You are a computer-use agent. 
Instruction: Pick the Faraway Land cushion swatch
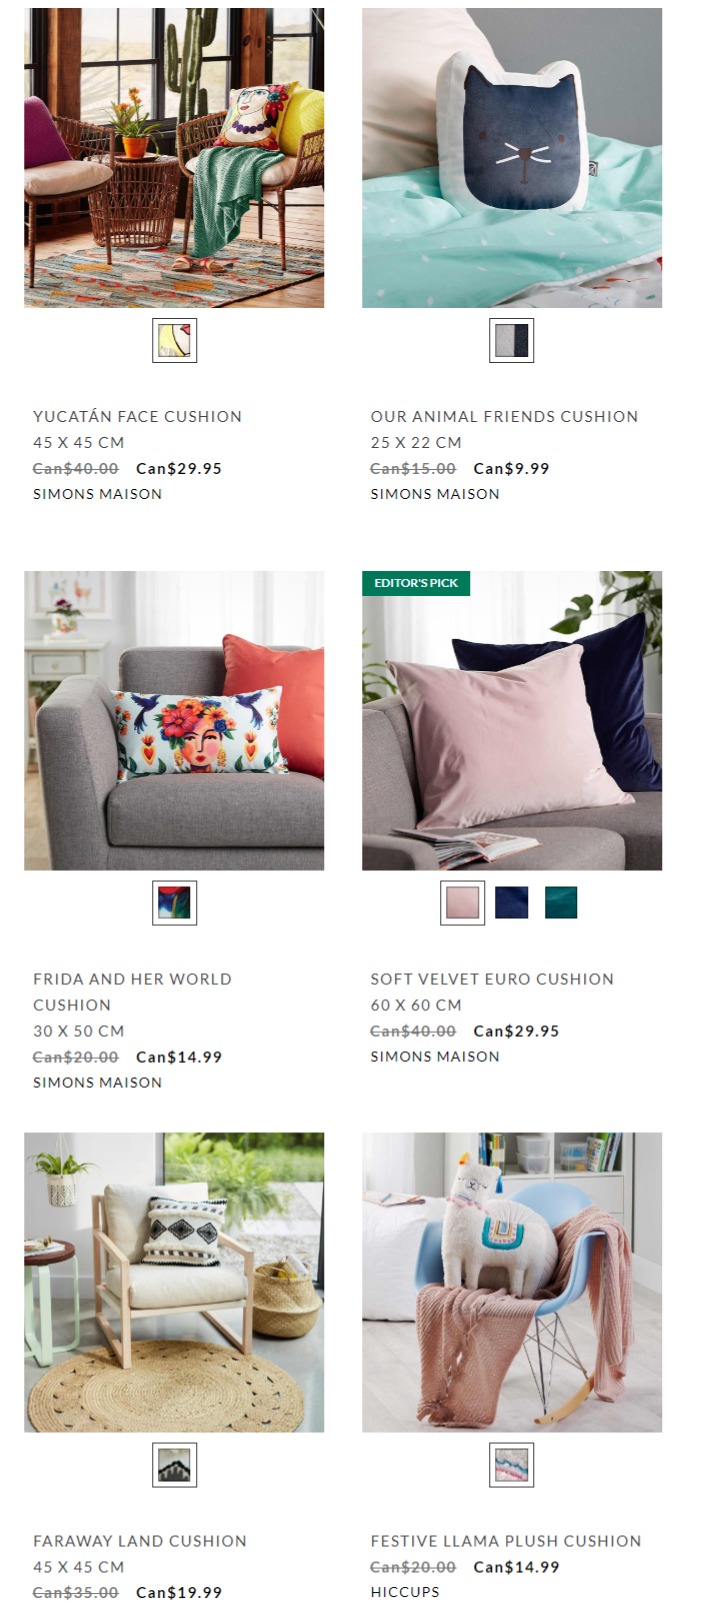(174, 1465)
